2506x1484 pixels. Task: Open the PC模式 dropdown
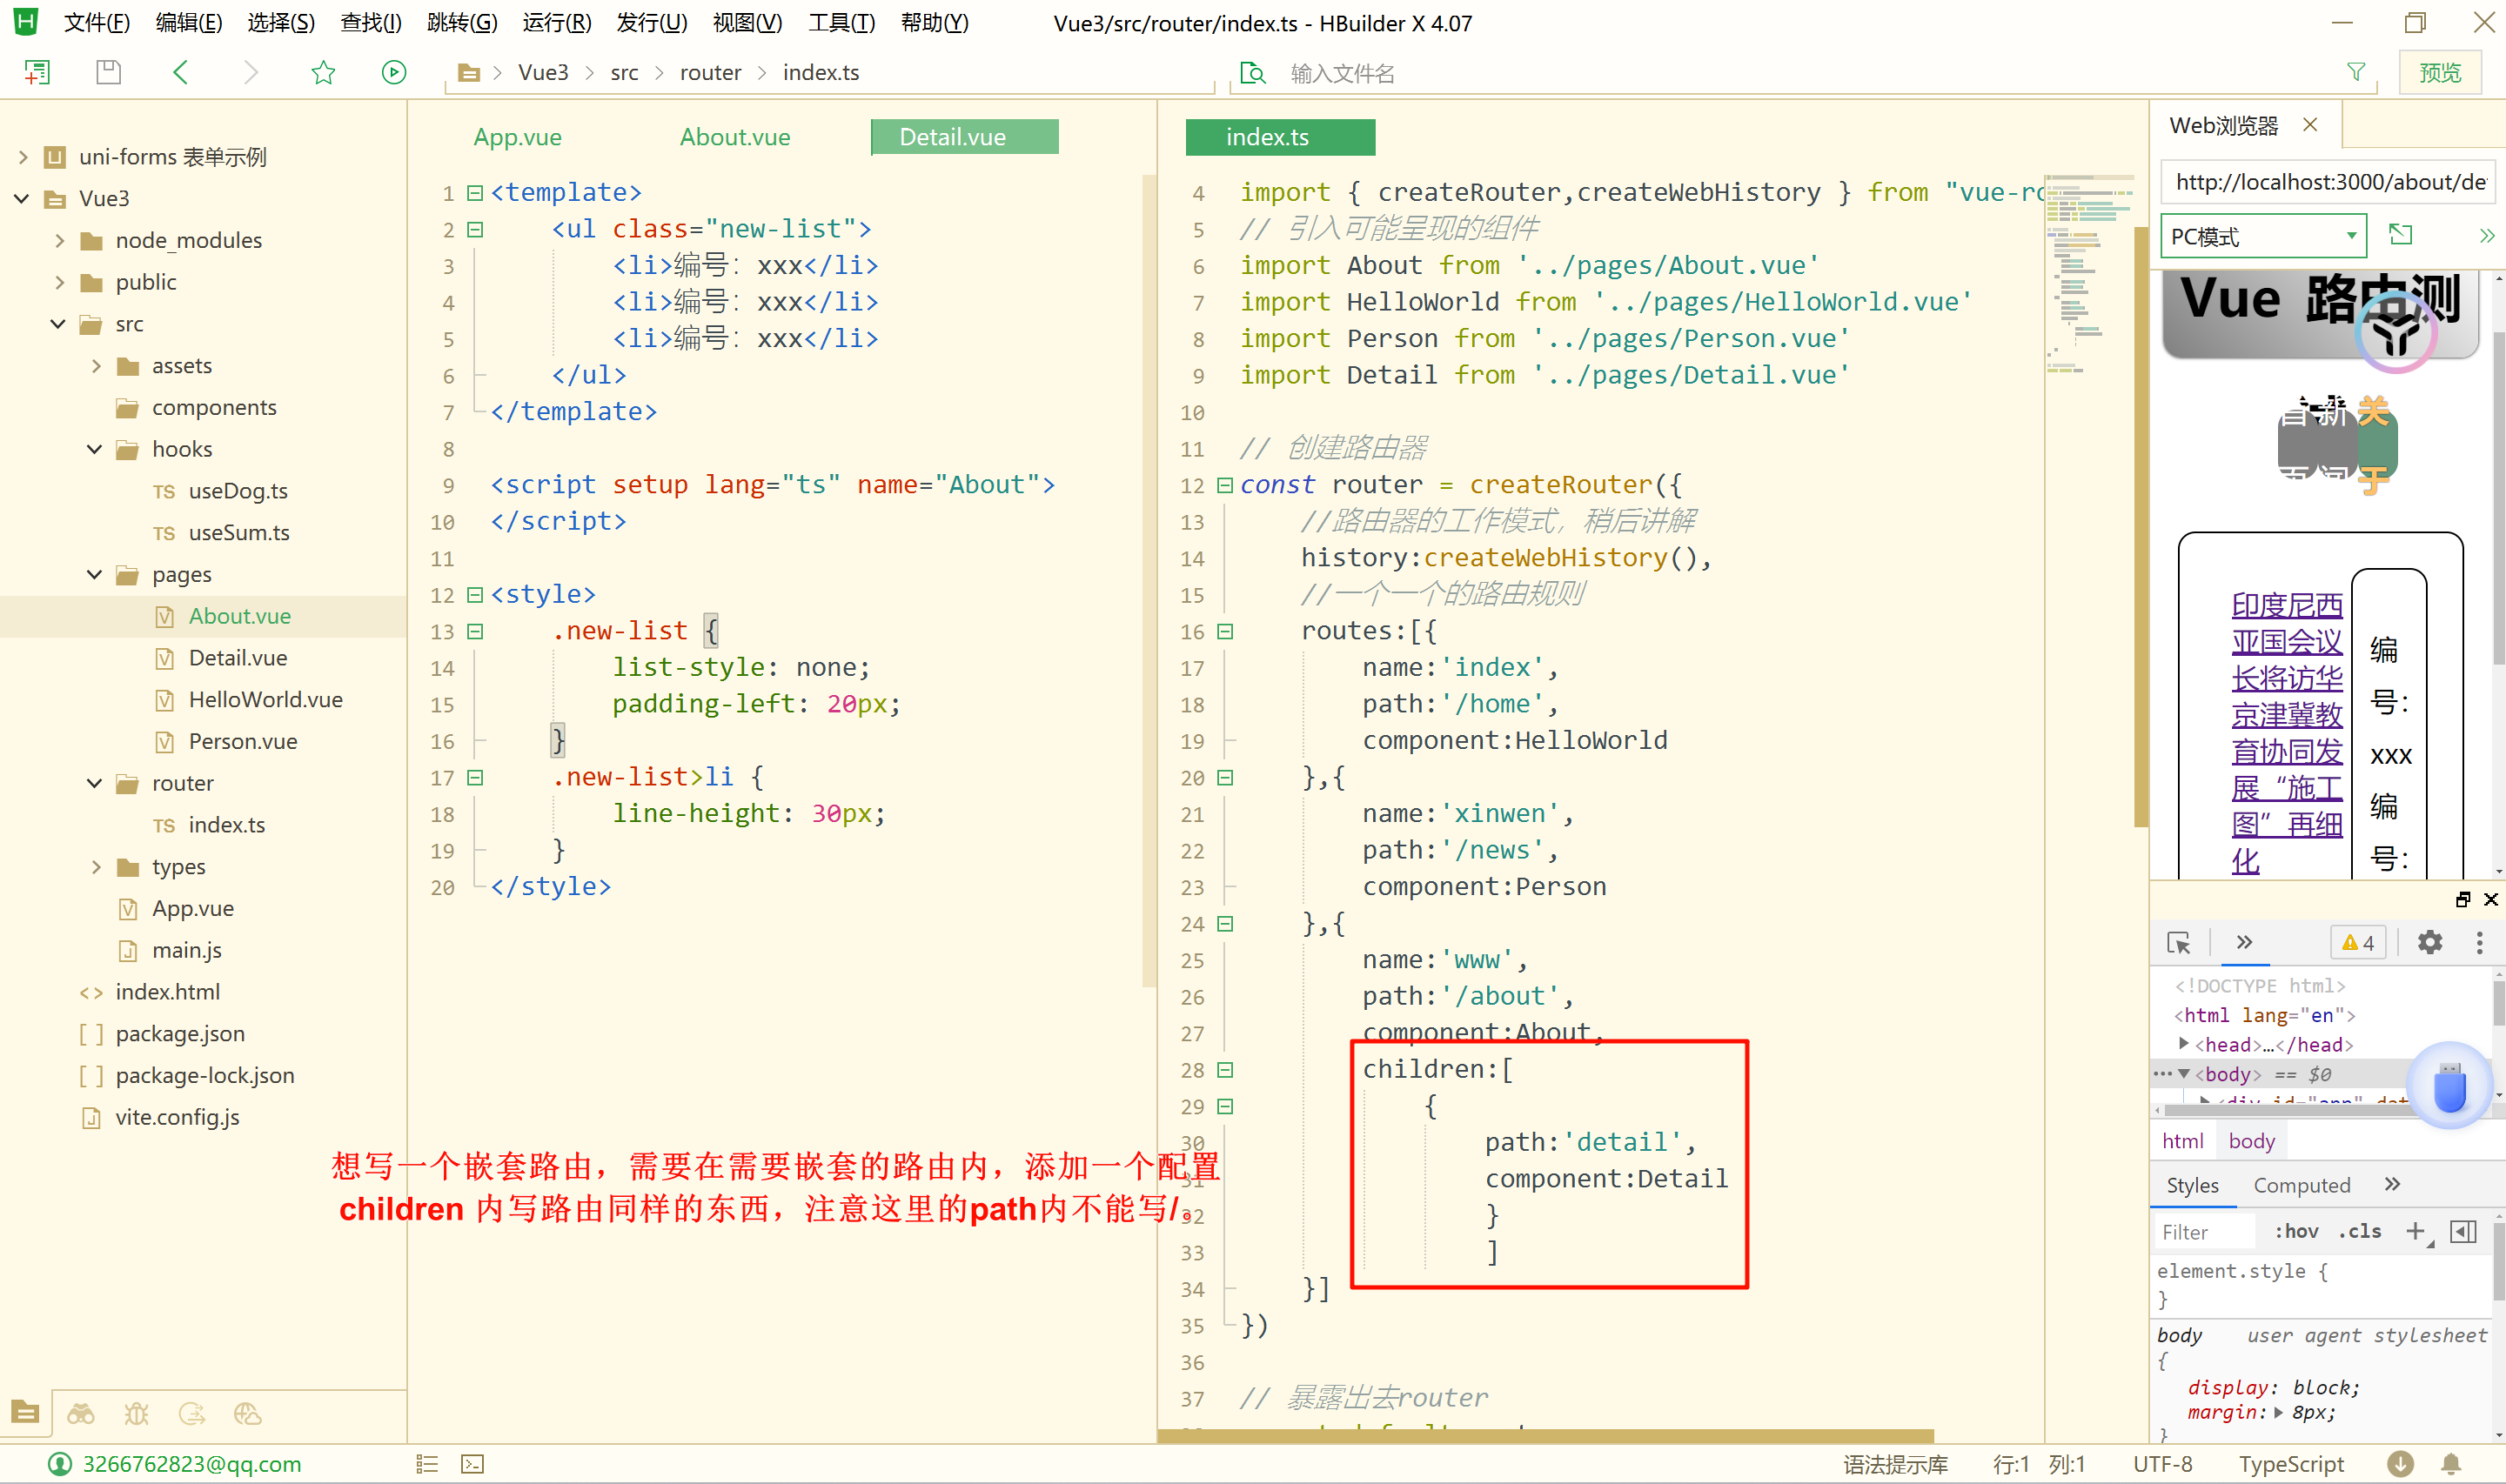click(2263, 237)
